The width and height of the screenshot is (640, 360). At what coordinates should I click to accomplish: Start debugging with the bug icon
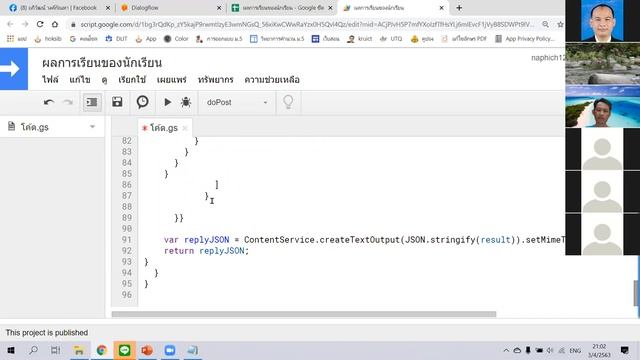186,102
